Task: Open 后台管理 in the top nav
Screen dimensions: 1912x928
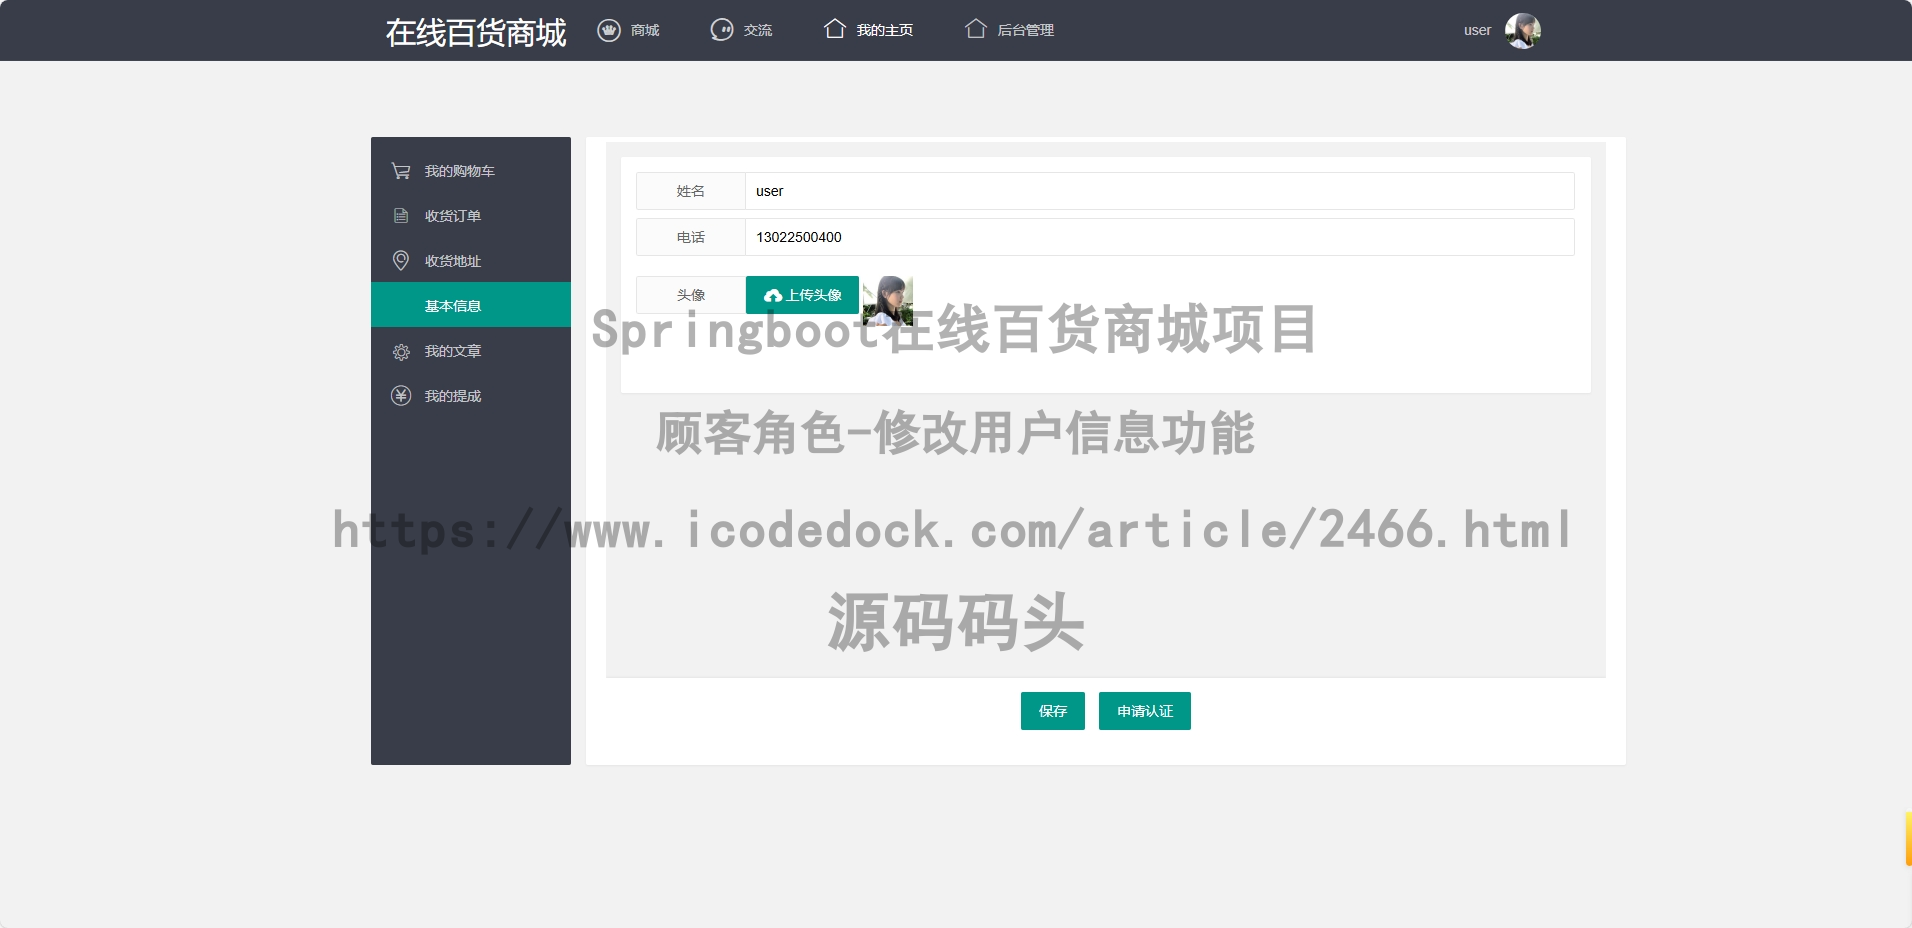Action: pos(1026,30)
